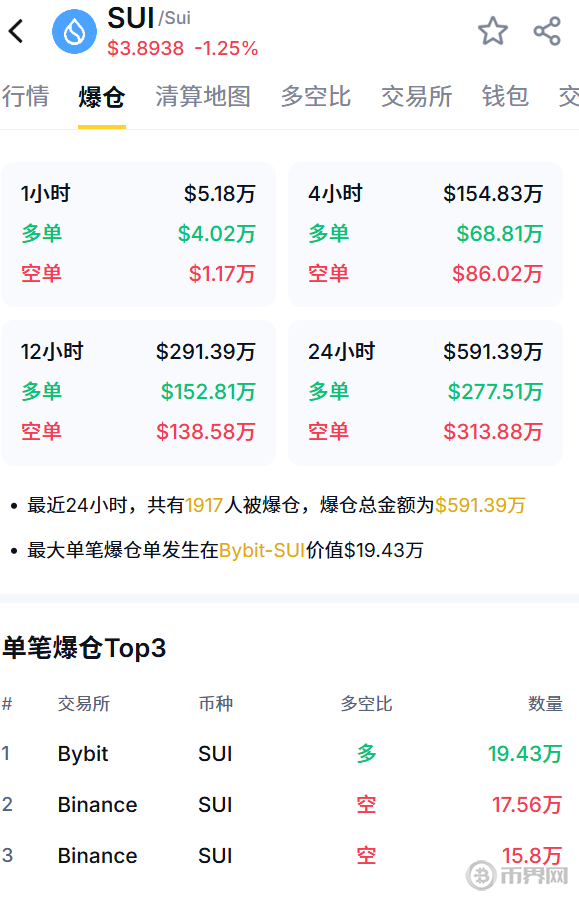Click the 1小时 liquidation card

click(x=138, y=234)
